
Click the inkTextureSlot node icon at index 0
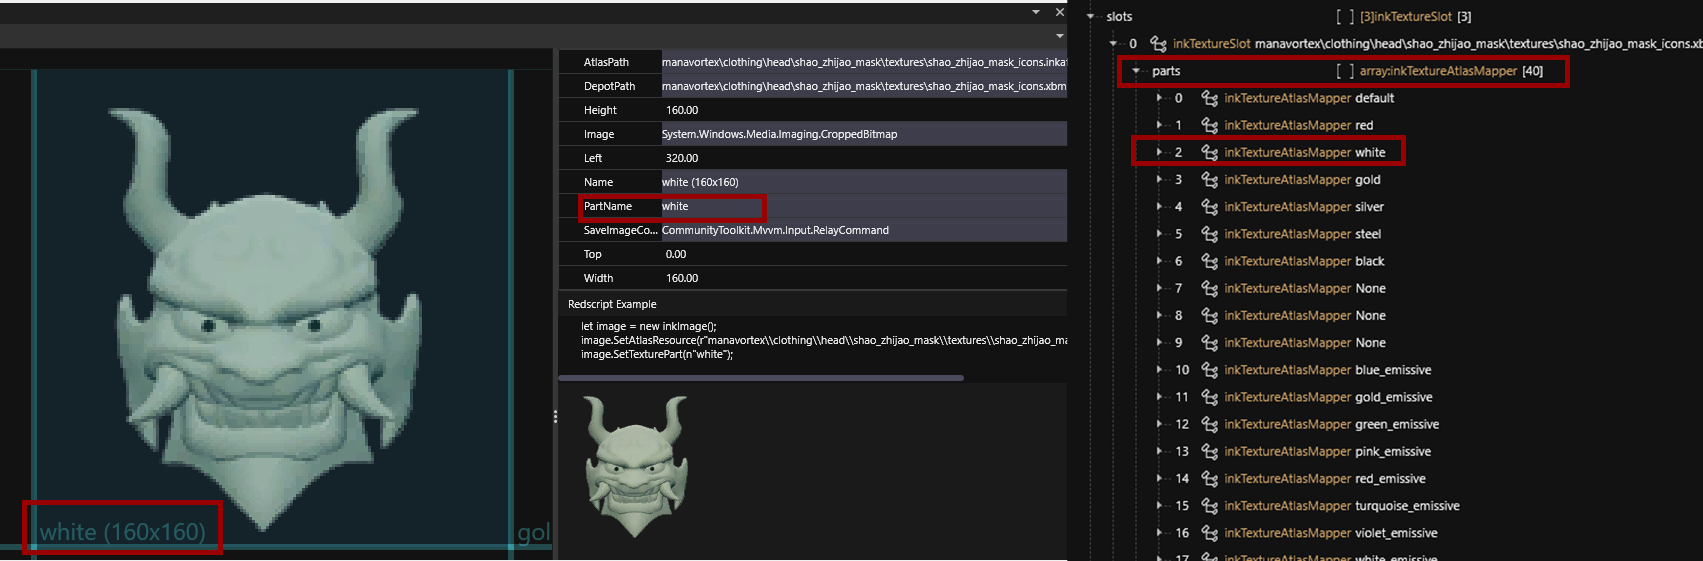coord(1158,44)
